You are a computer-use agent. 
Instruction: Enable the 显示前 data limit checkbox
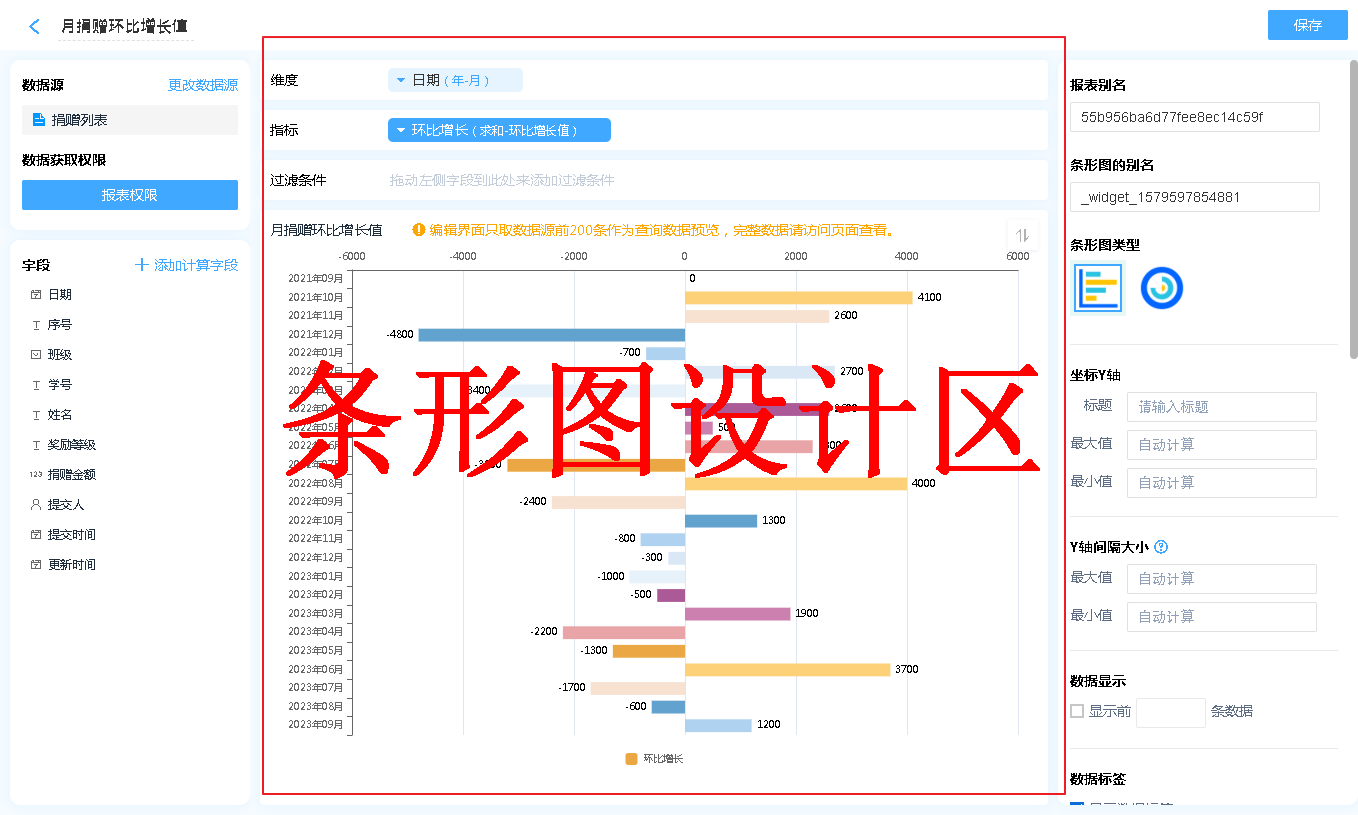(x=1077, y=711)
